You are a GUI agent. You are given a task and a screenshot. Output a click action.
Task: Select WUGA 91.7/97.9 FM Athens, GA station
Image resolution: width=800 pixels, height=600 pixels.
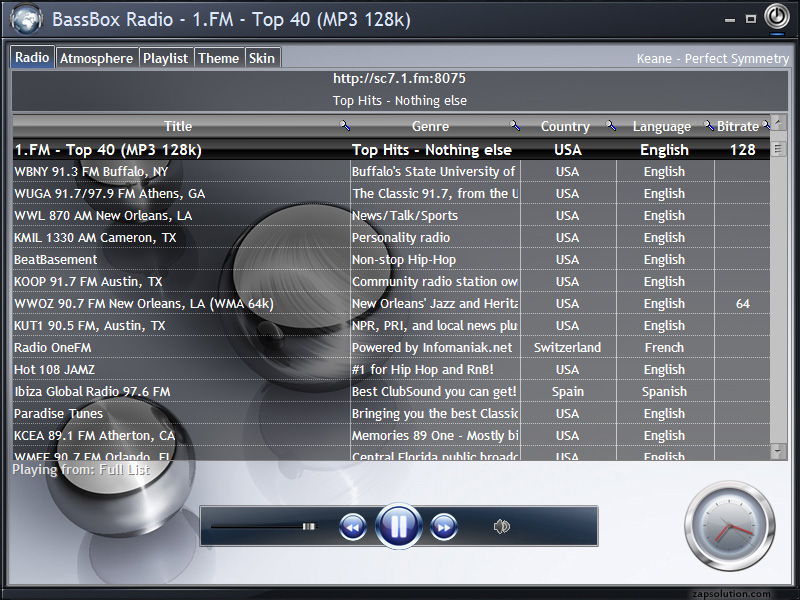[x=391, y=193]
